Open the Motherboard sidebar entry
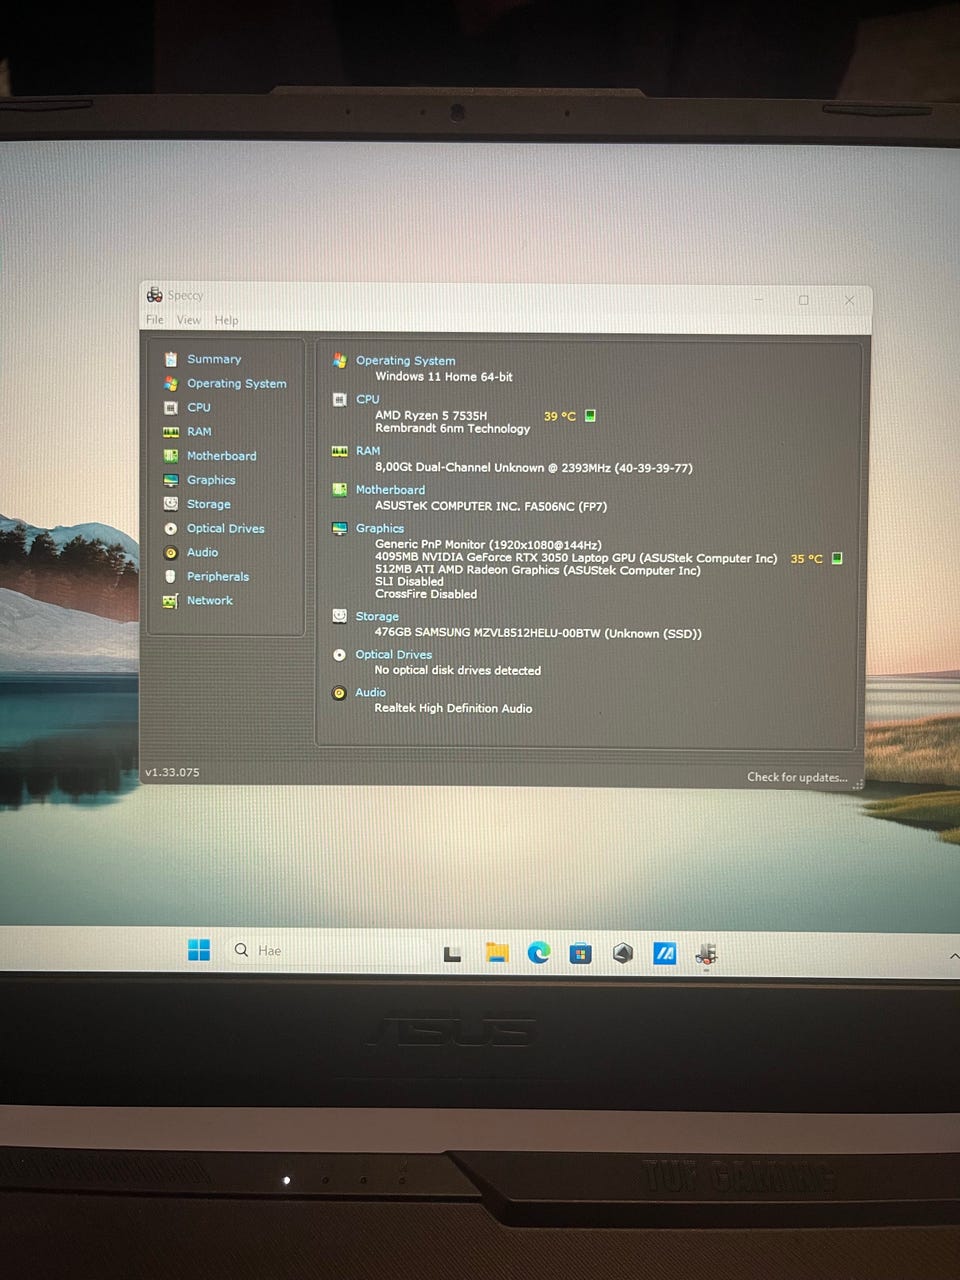 [222, 456]
